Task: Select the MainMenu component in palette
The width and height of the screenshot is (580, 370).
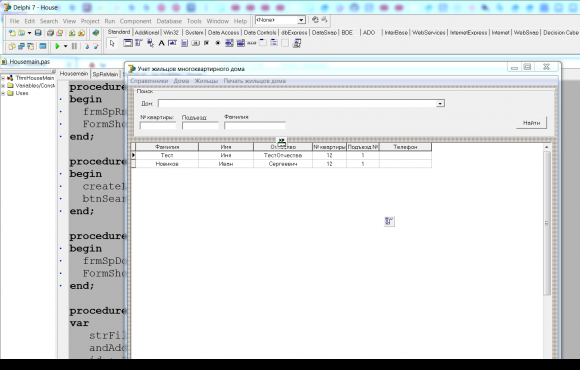Action: coord(139,43)
